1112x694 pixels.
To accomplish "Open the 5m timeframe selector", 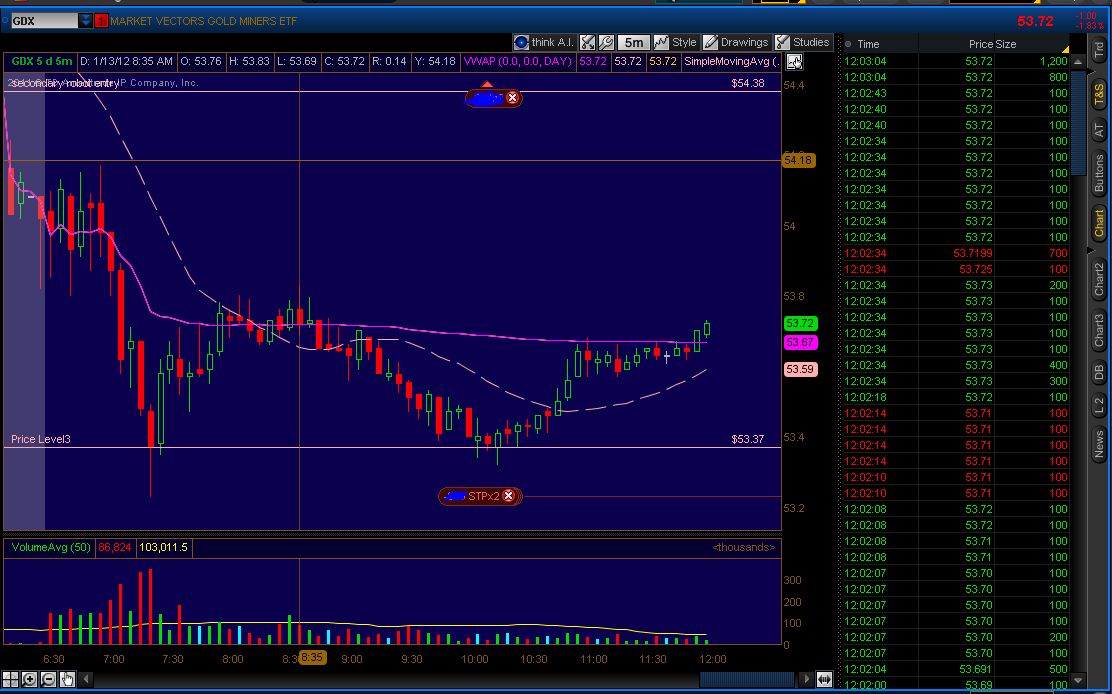I will [x=633, y=42].
